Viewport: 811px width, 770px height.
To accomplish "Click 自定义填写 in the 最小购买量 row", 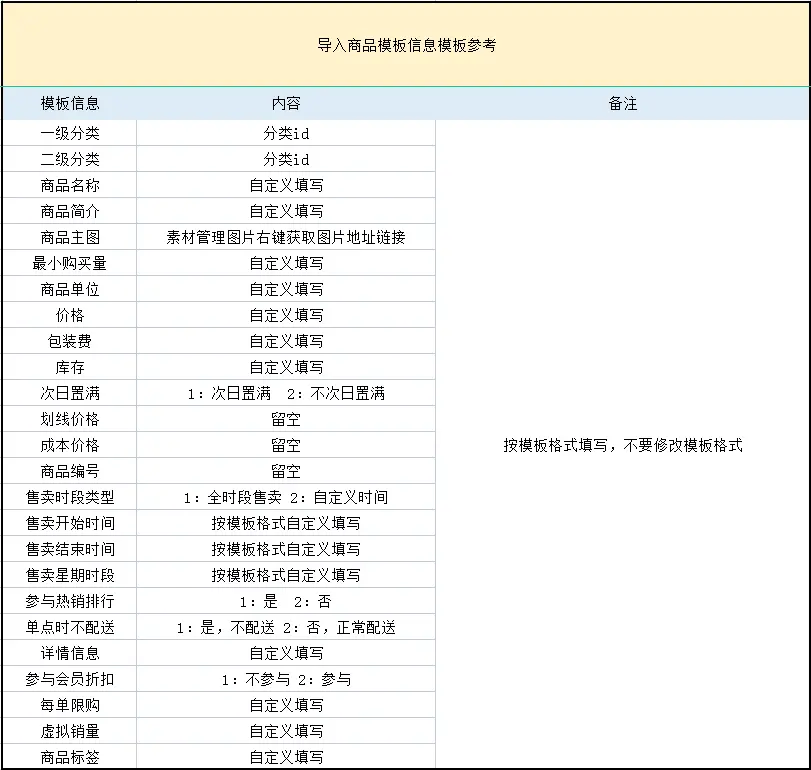I will [x=286, y=263].
